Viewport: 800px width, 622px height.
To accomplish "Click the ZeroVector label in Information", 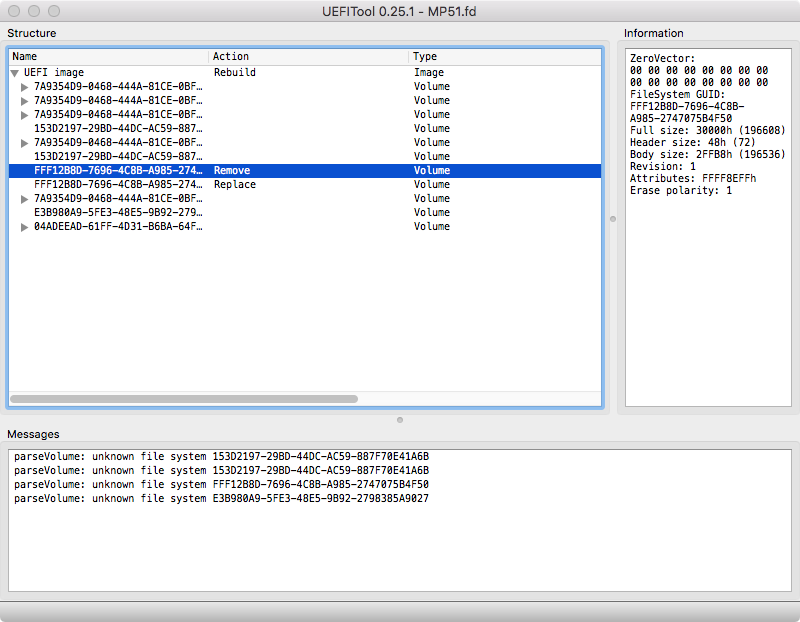I will click(x=662, y=58).
